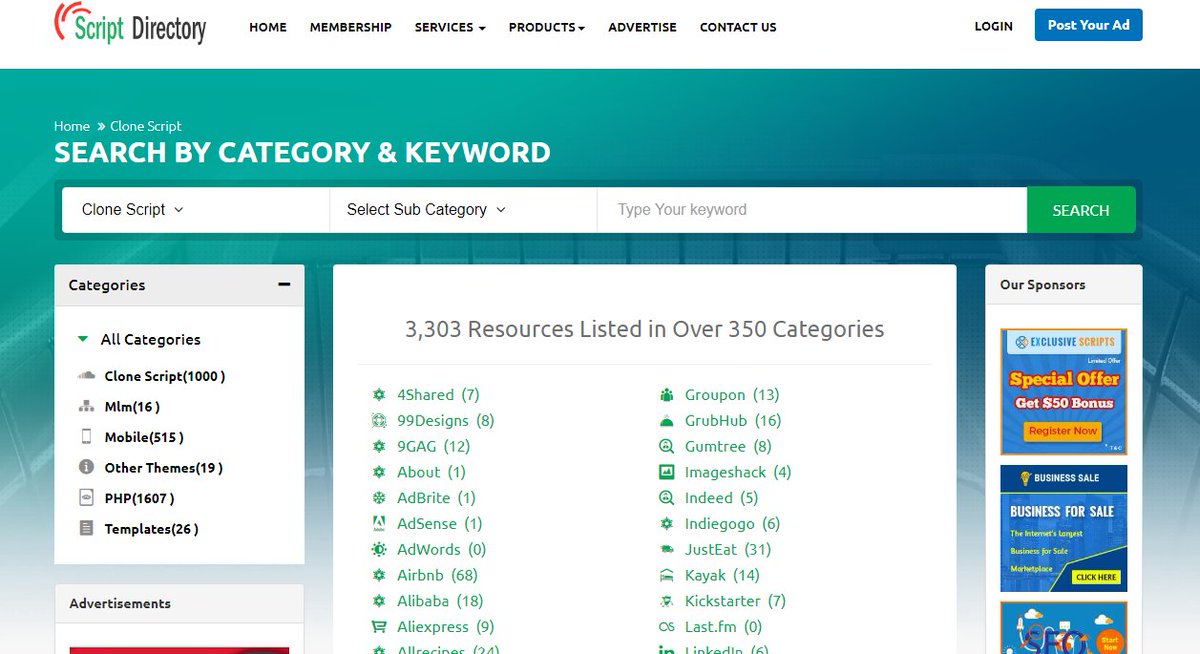Image resolution: width=1200 pixels, height=654 pixels.
Task: Collapse the Categories panel with minus
Action: pos(284,285)
